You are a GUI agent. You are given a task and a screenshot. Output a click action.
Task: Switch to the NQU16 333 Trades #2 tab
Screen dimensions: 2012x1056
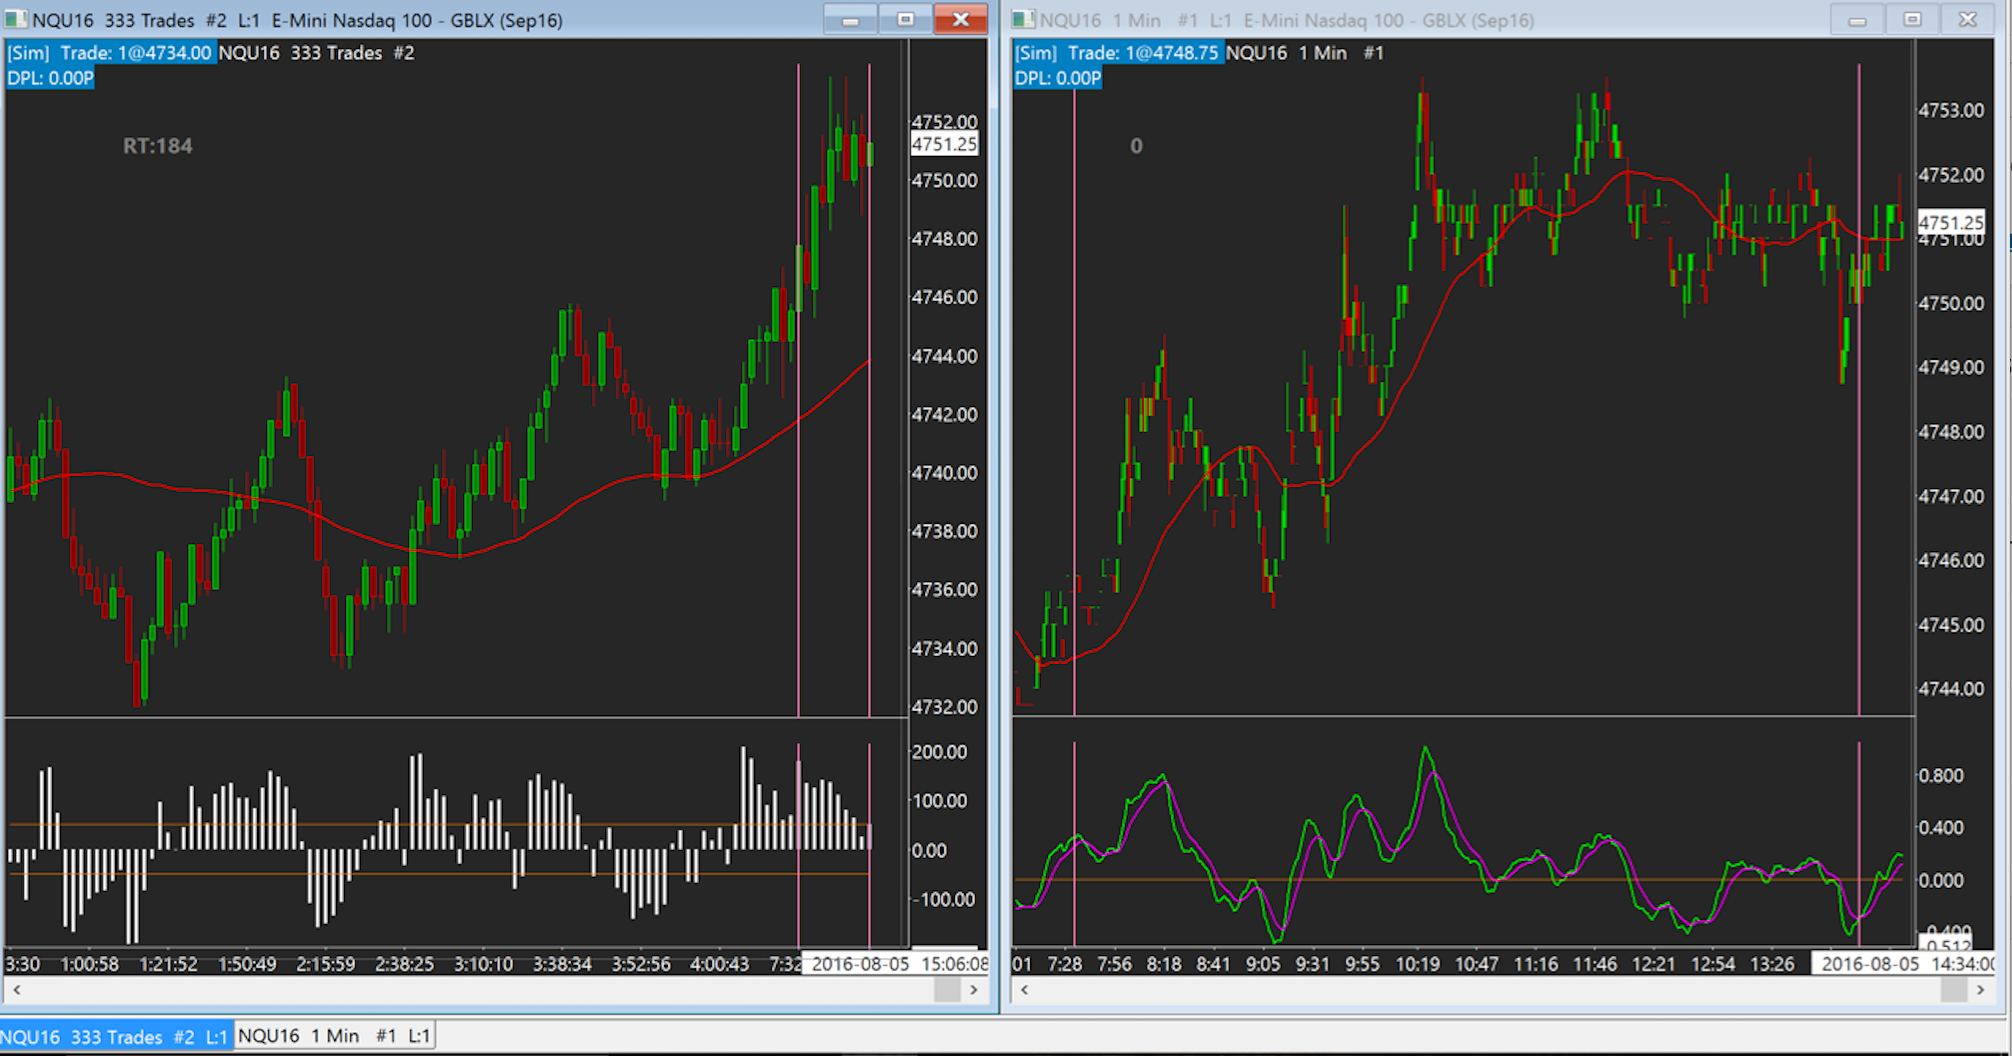[x=116, y=1036]
